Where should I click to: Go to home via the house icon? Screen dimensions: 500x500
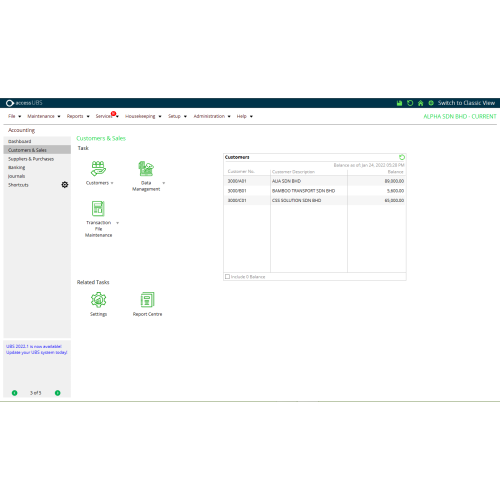(x=421, y=103)
